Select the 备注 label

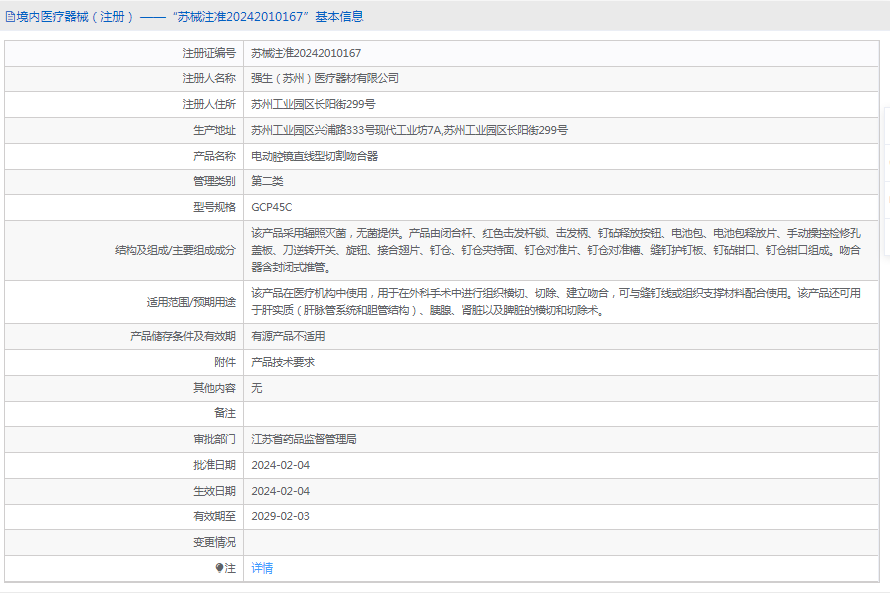225,413
